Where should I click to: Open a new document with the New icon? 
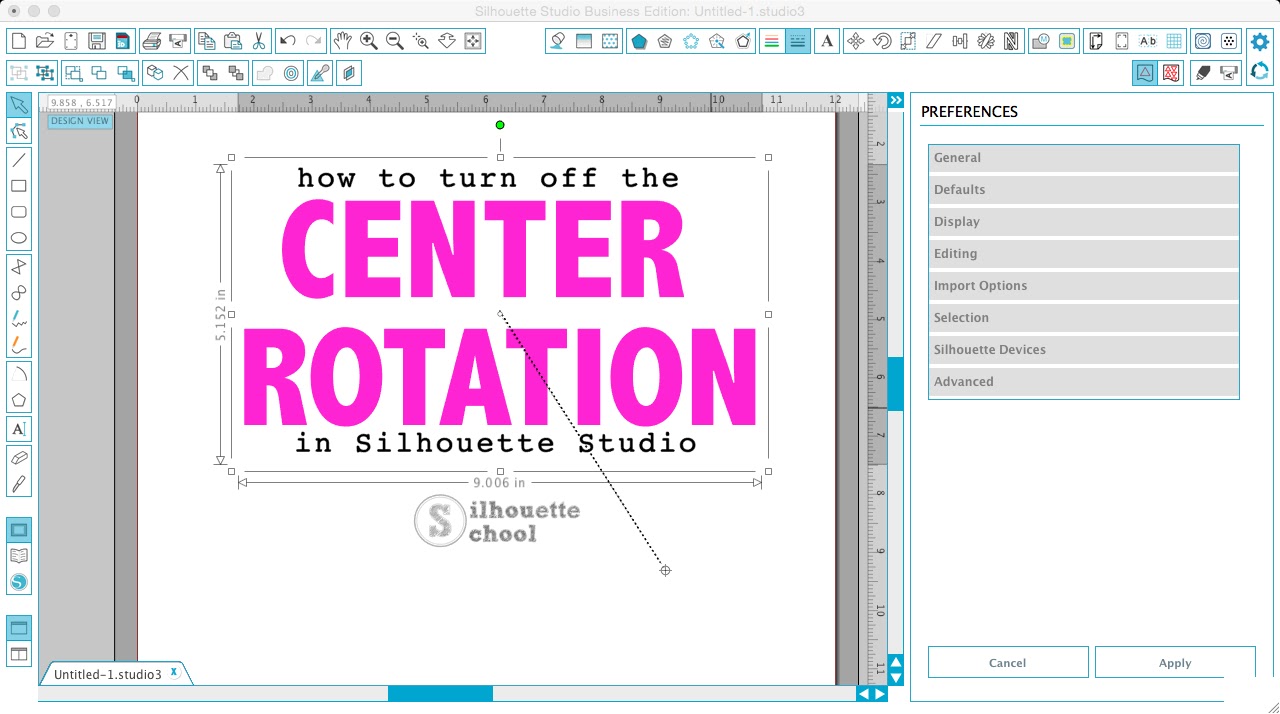coord(17,41)
